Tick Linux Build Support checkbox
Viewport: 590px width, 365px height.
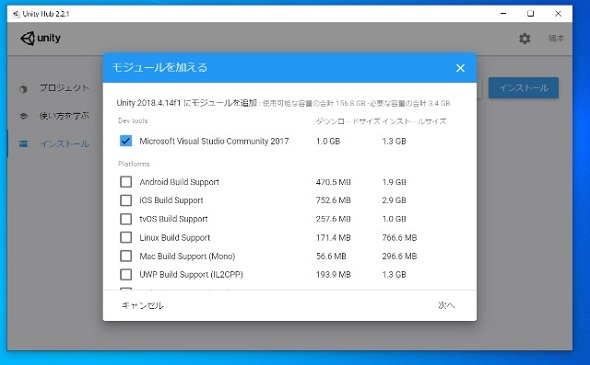tap(126, 237)
